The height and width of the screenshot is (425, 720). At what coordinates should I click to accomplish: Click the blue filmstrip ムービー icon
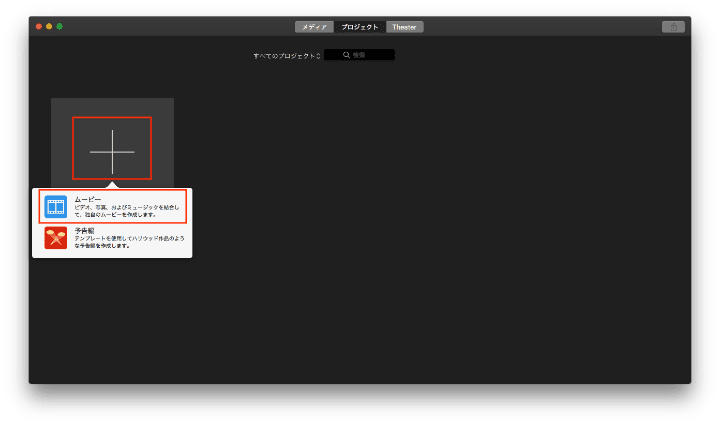pos(55,208)
